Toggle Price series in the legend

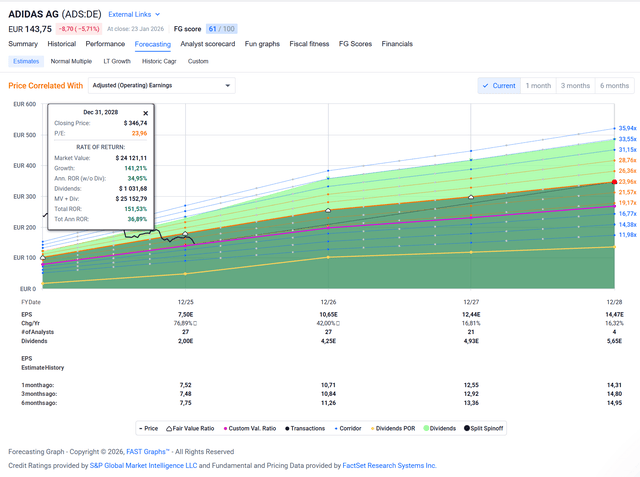click(140, 428)
